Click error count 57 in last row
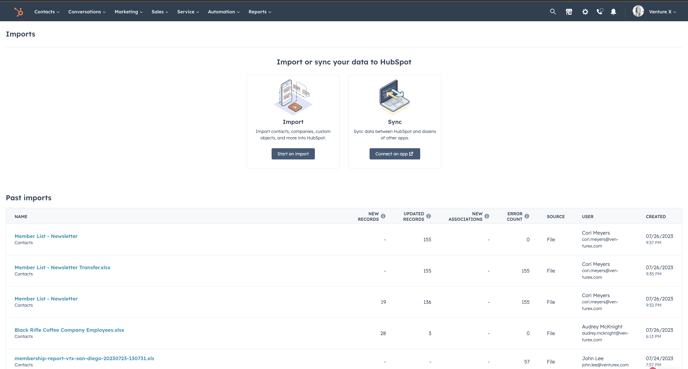 pos(527,362)
